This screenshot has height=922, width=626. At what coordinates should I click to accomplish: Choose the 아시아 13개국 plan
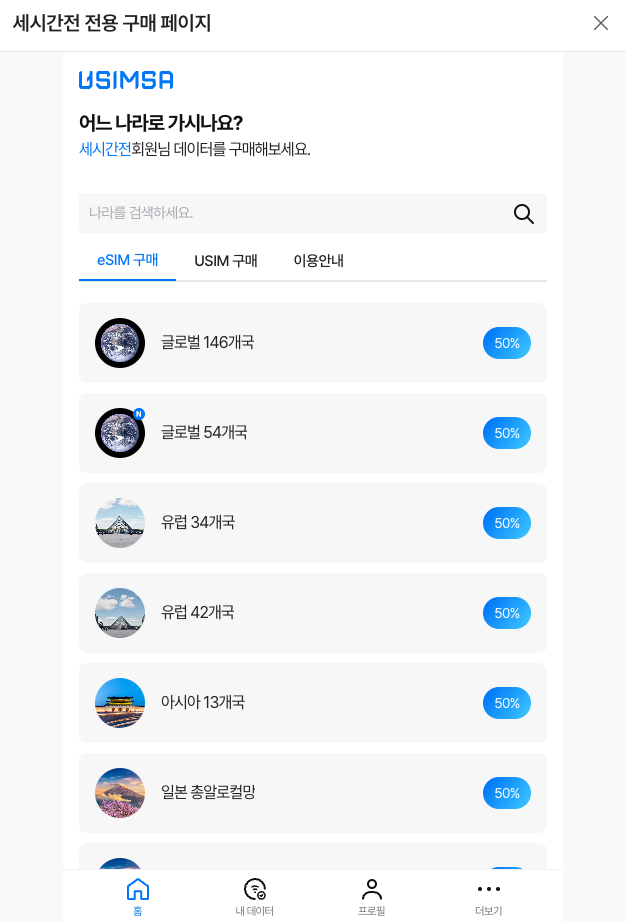click(313, 703)
